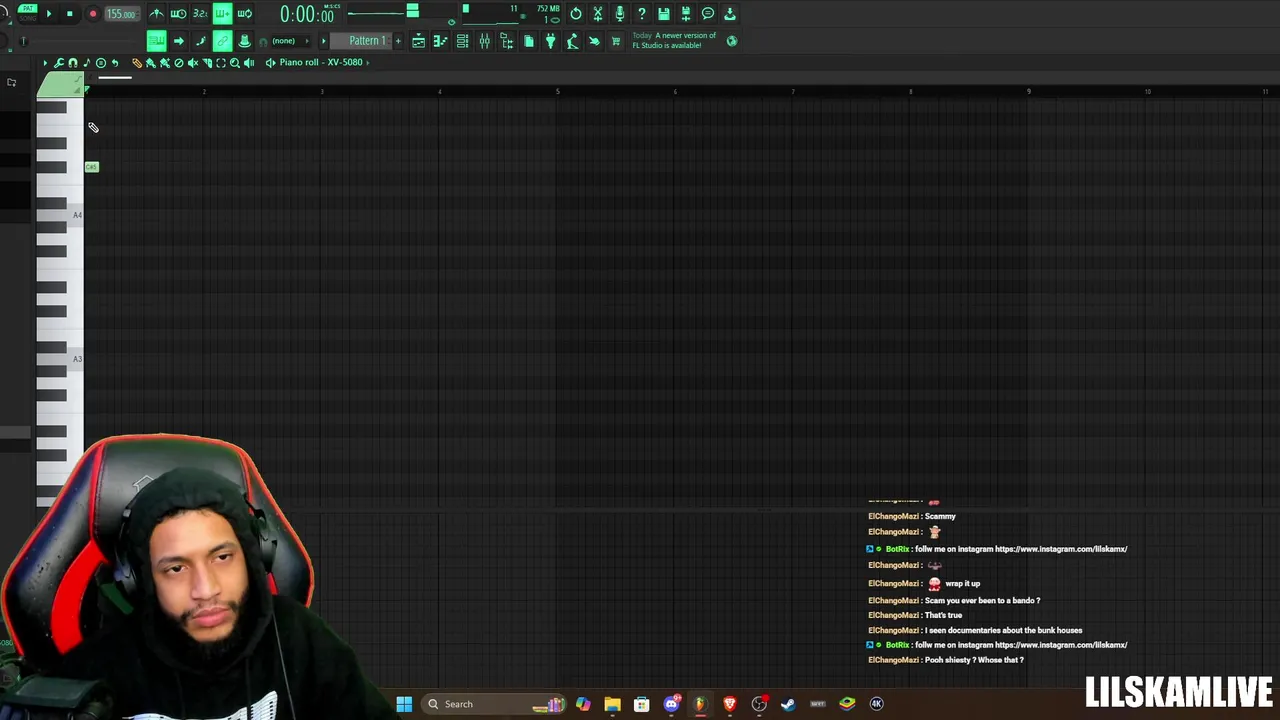The height and width of the screenshot is (720, 1280).
Task: Click the Play button in transport
Action: 49,14
